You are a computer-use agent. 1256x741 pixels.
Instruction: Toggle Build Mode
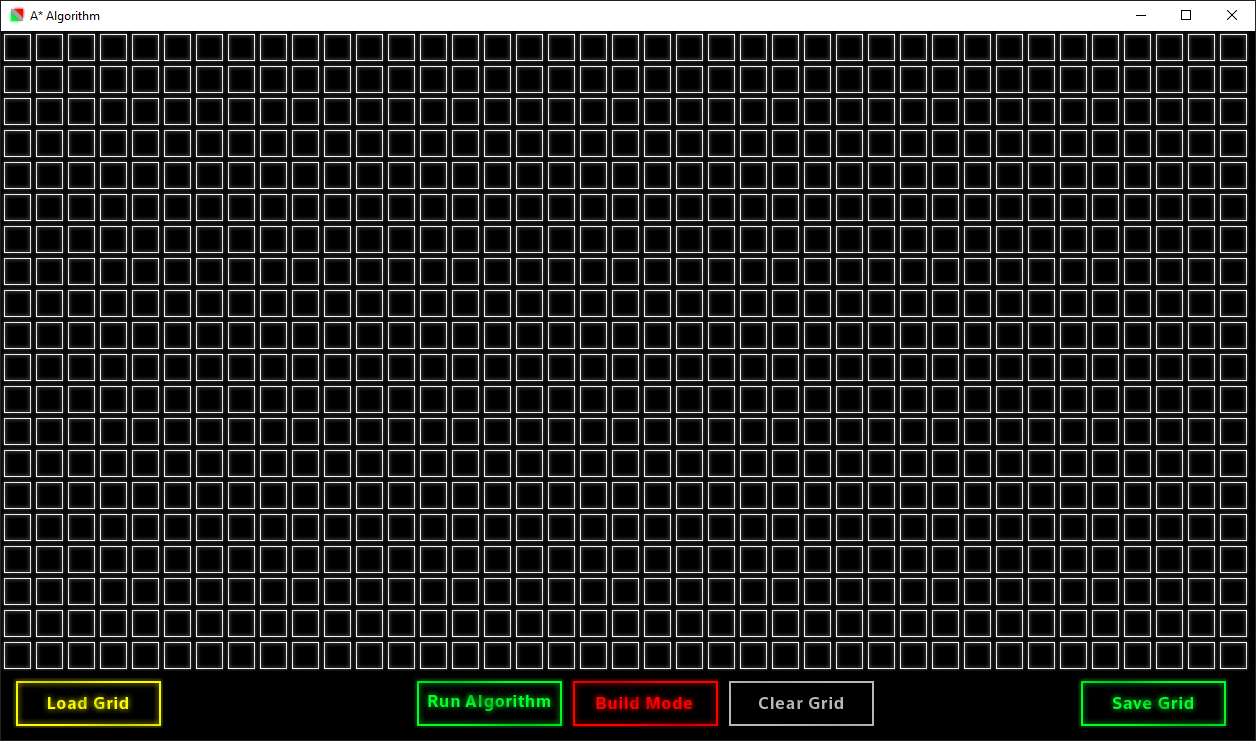(x=645, y=703)
